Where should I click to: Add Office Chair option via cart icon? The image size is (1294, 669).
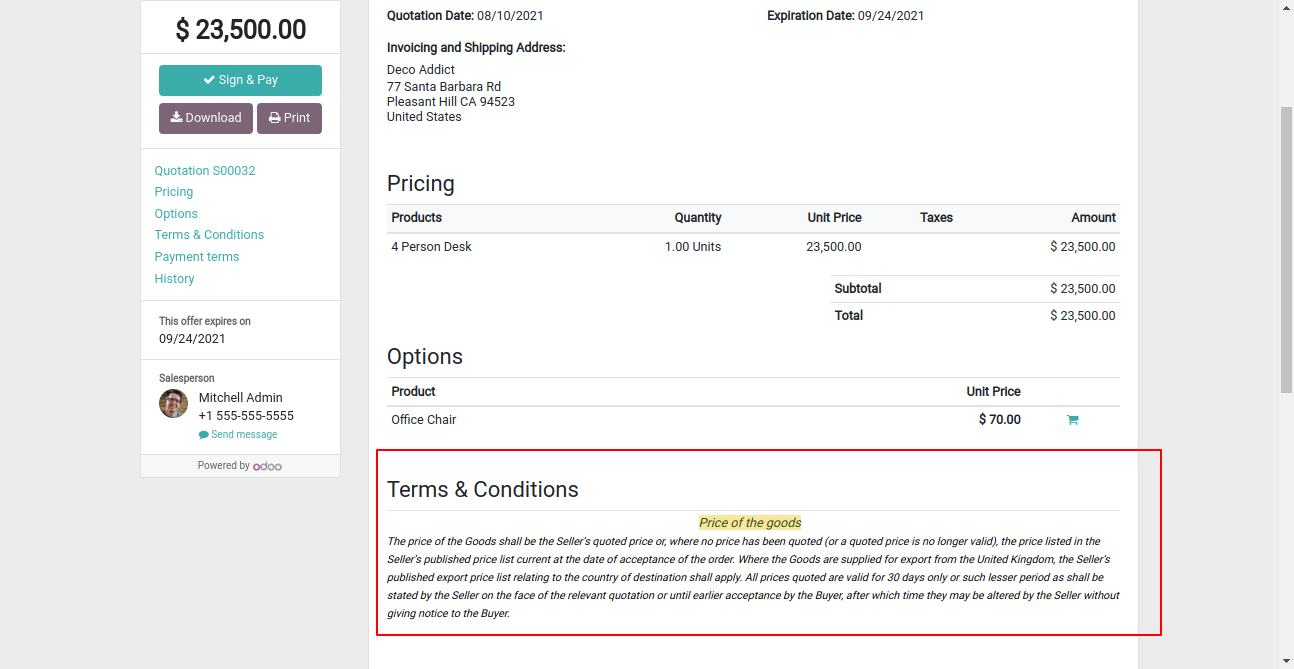coord(1072,420)
